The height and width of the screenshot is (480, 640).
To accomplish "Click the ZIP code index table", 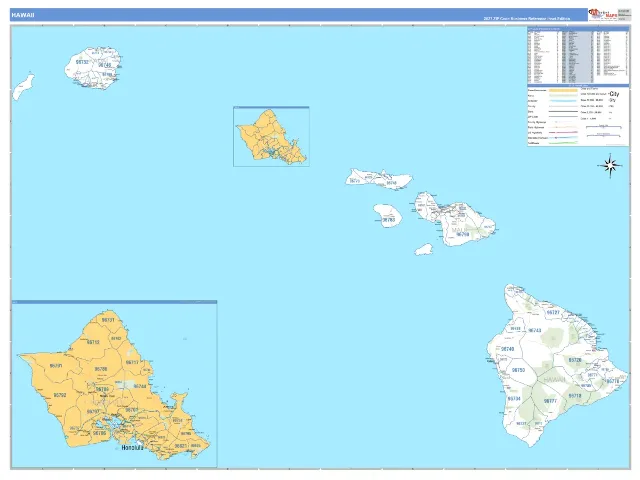I will (x=578, y=55).
